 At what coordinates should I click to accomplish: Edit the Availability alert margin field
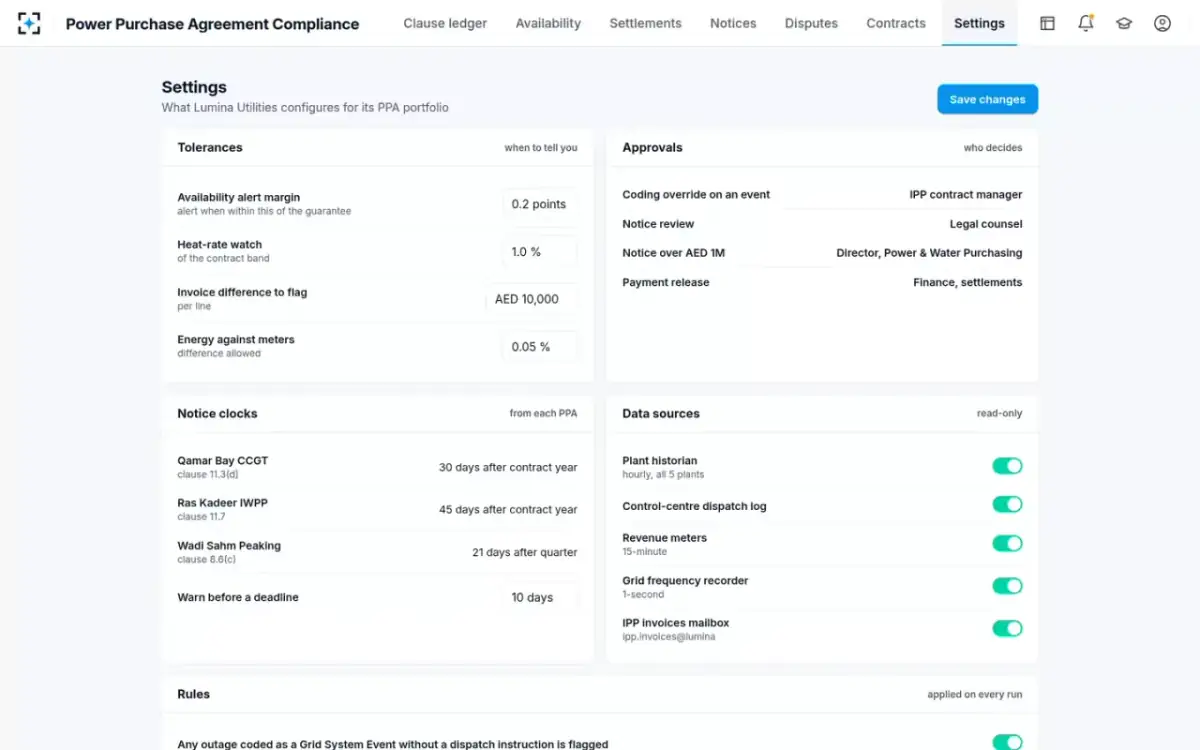539,204
